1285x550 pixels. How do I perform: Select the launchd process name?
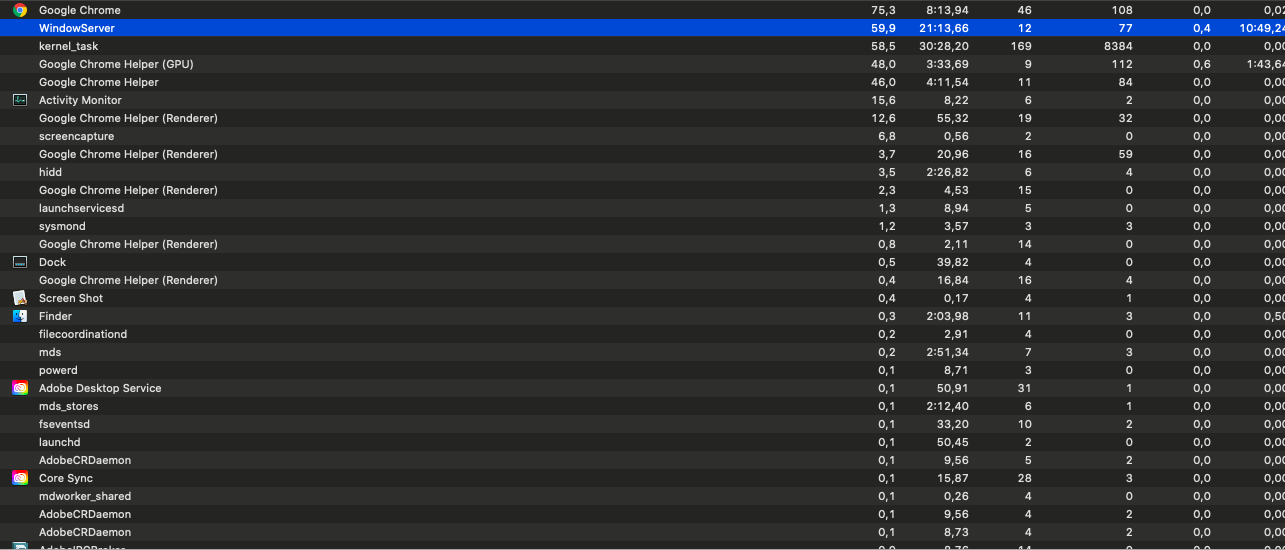click(x=59, y=442)
